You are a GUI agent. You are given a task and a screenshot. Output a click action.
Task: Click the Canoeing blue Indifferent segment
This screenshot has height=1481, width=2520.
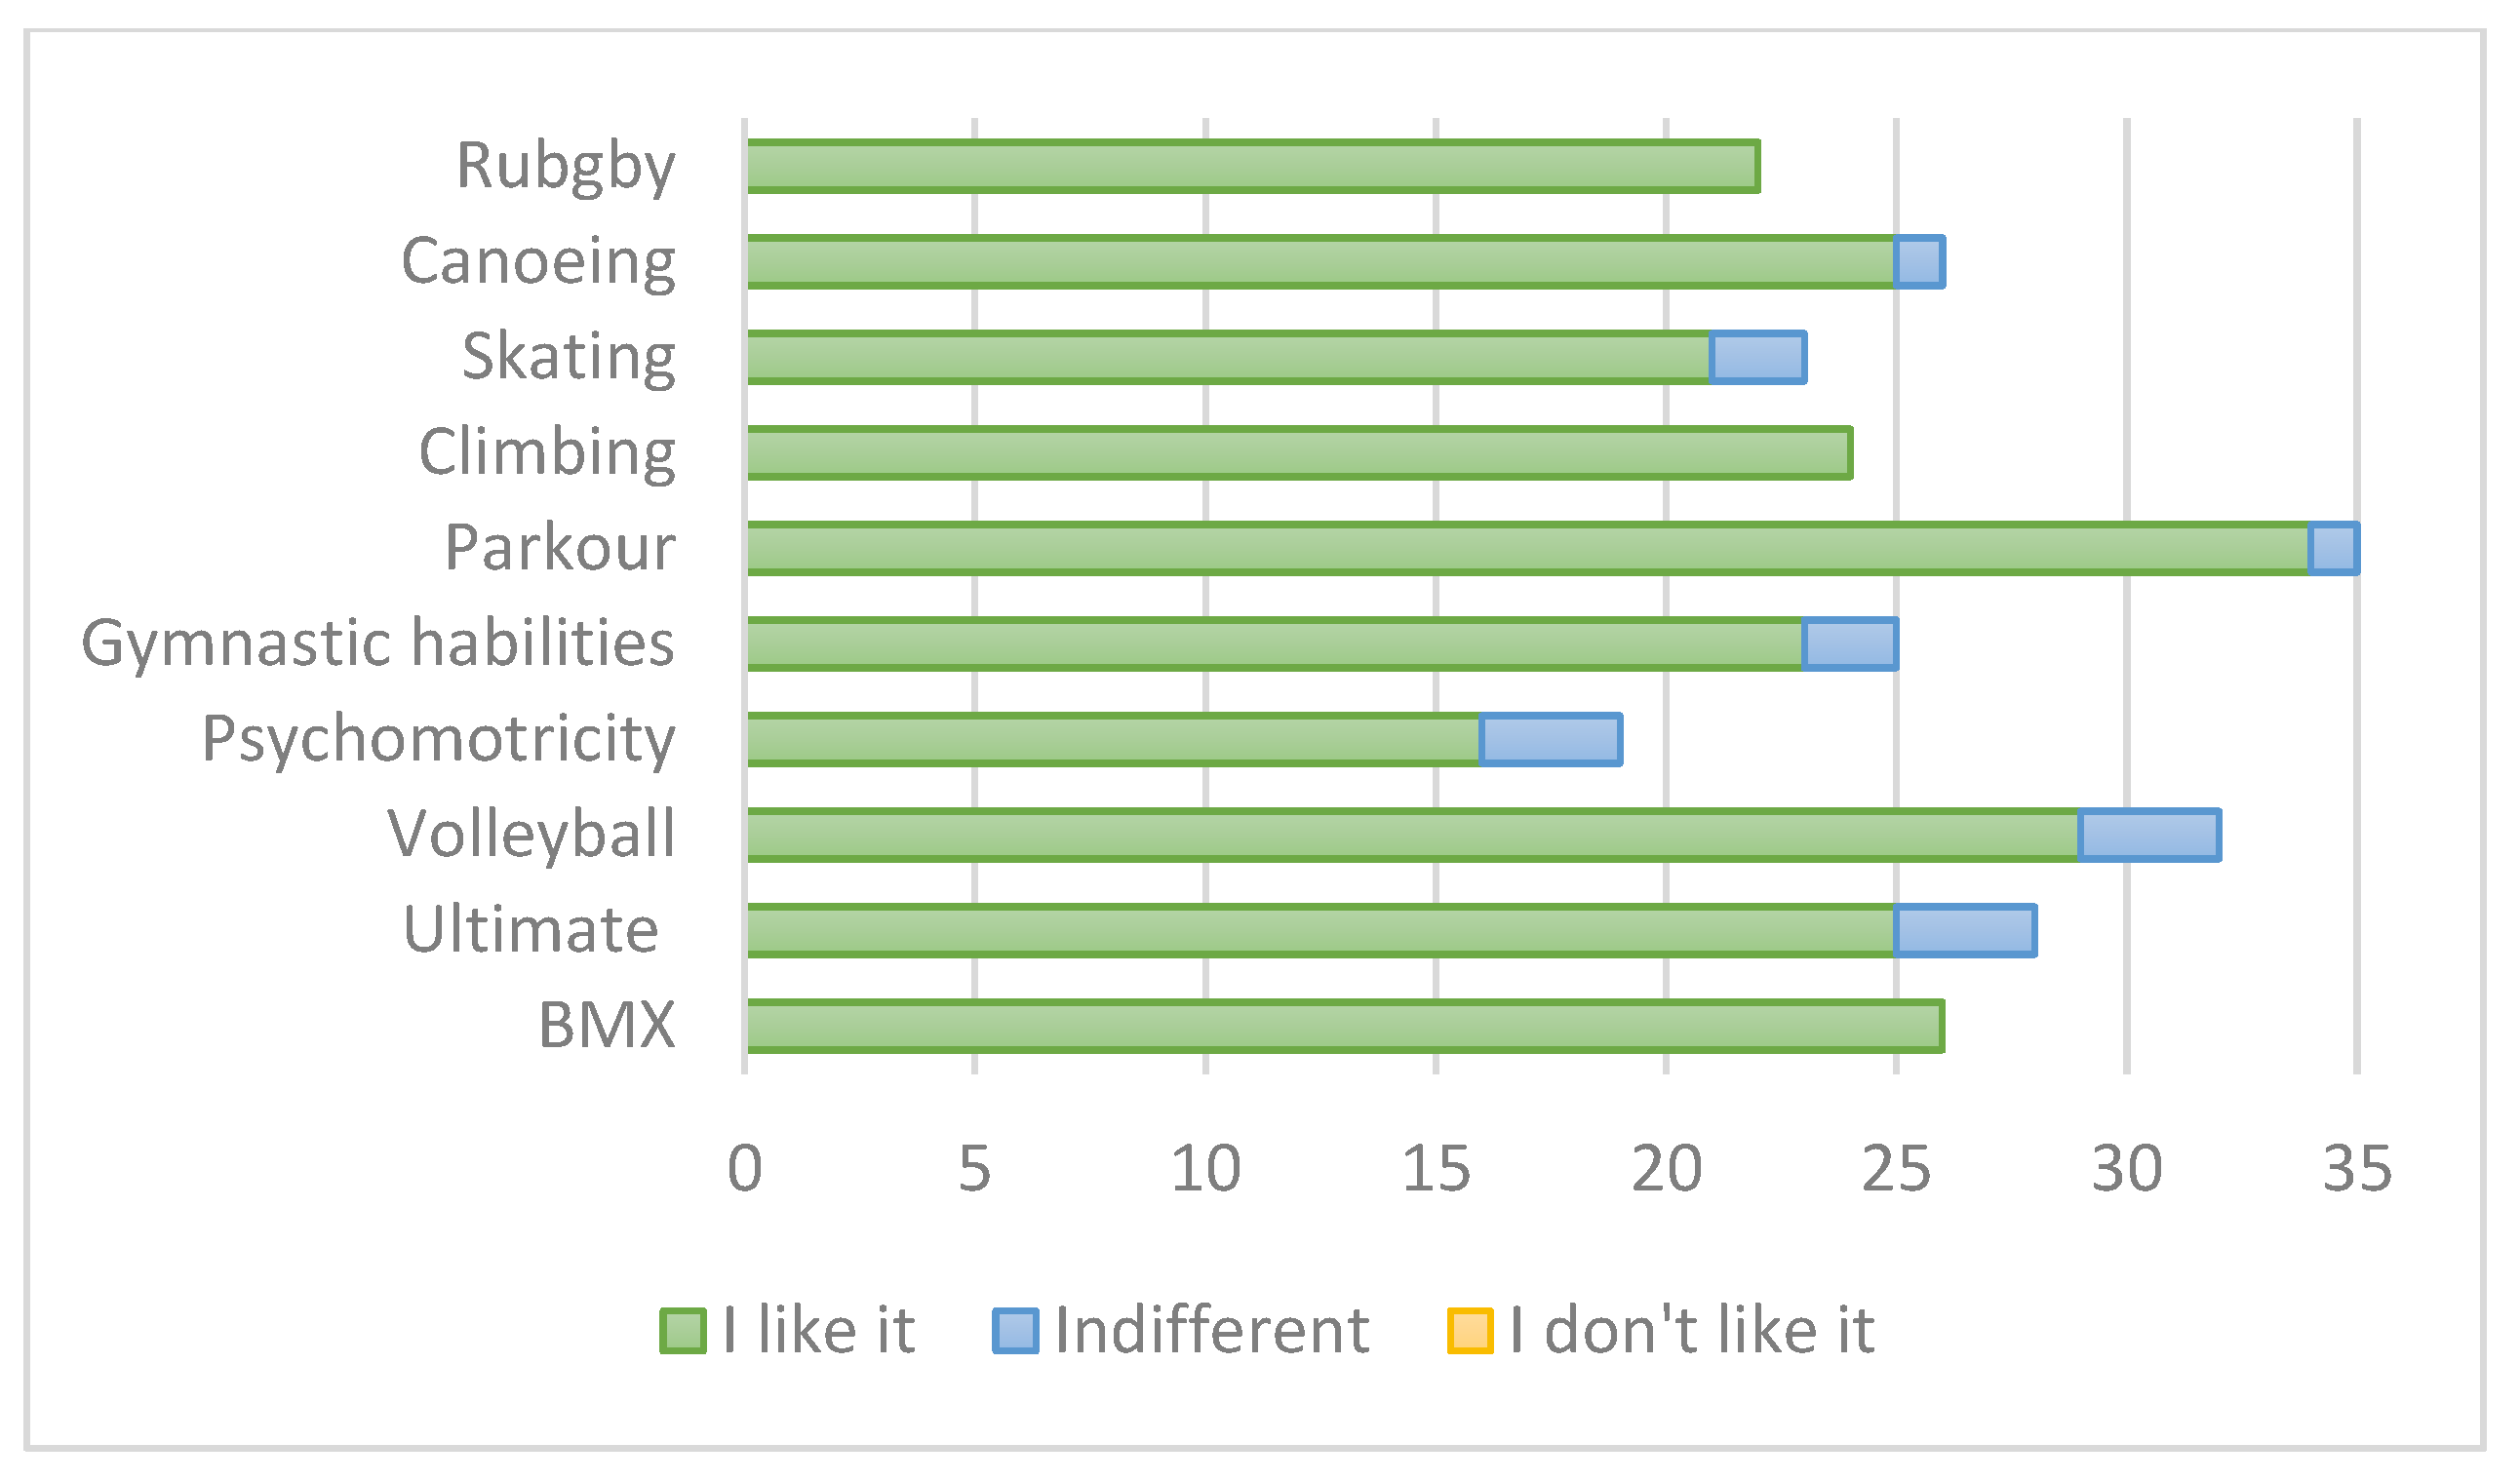click(x=1920, y=262)
